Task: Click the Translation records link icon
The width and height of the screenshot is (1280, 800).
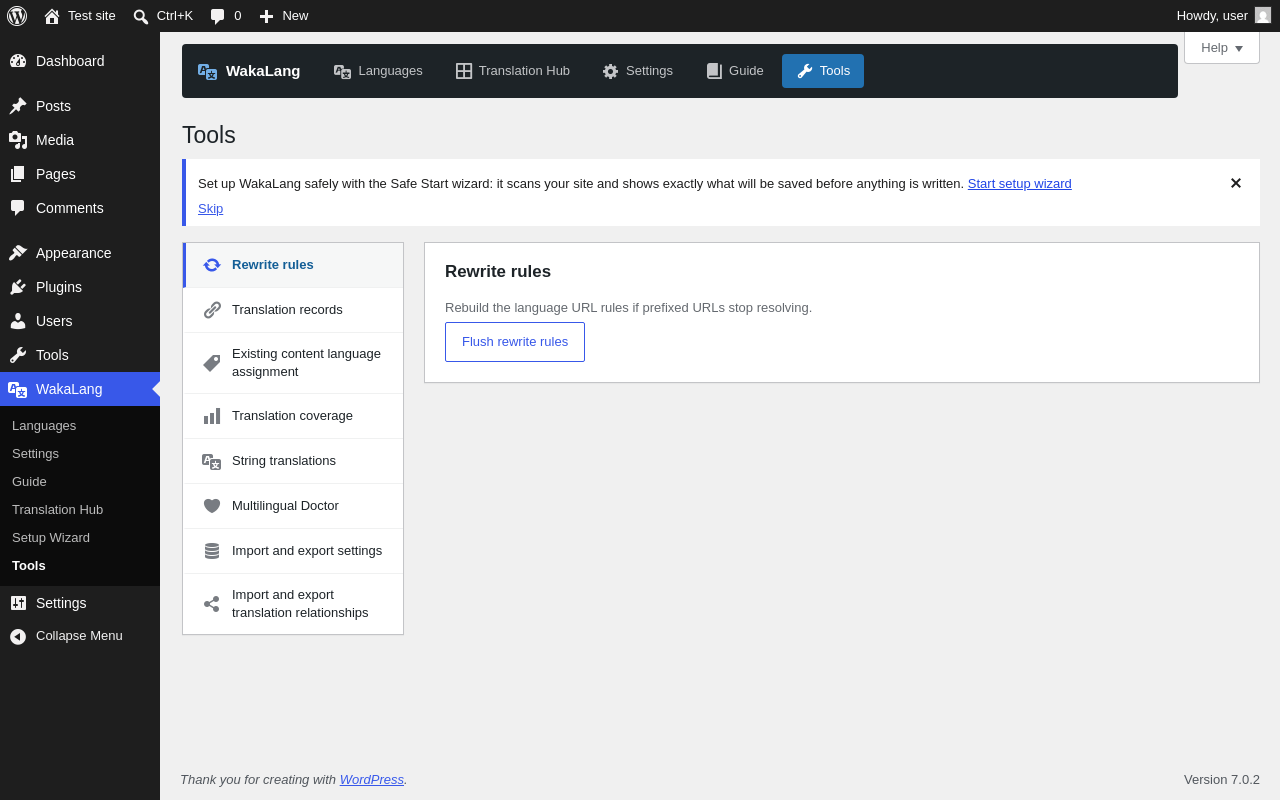Action: (212, 310)
